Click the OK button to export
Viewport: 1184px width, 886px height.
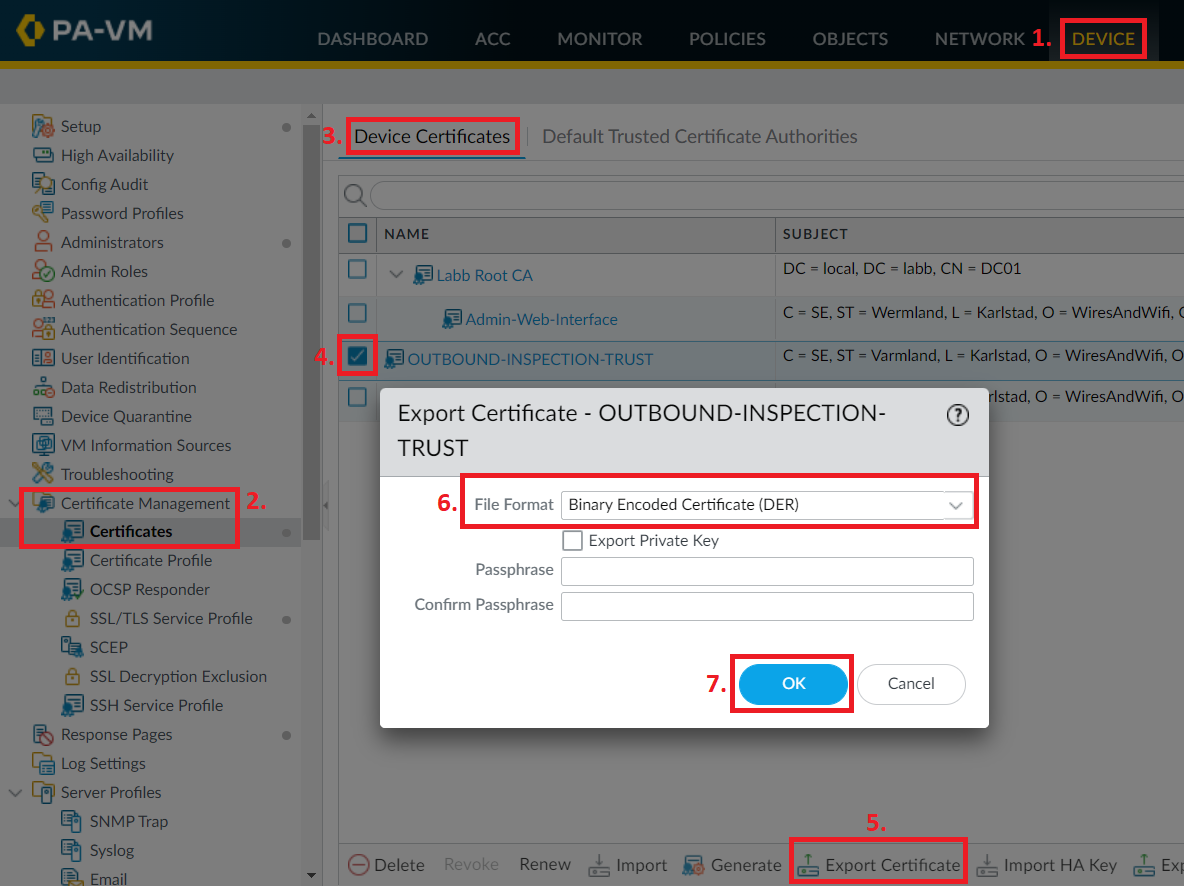pos(792,684)
